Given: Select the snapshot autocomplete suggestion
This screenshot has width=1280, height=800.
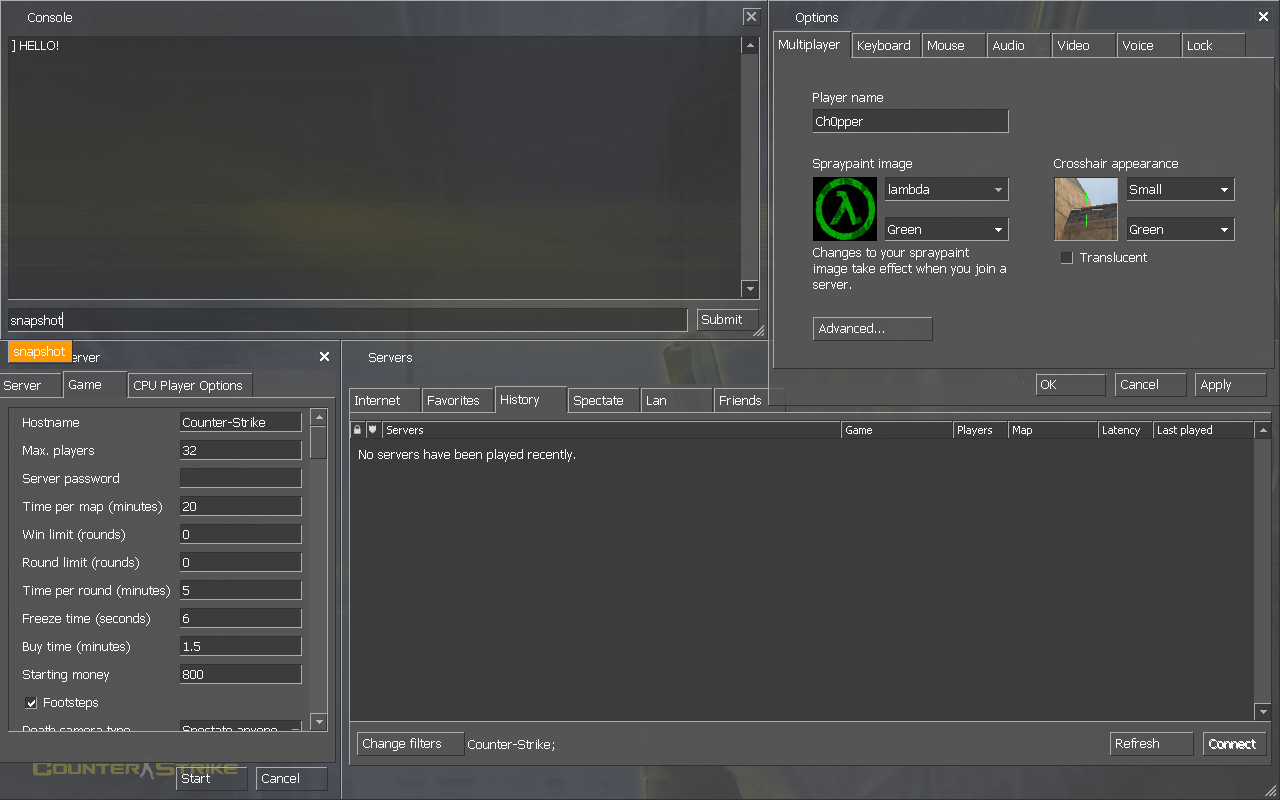Looking at the screenshot, I should (39, 352).
